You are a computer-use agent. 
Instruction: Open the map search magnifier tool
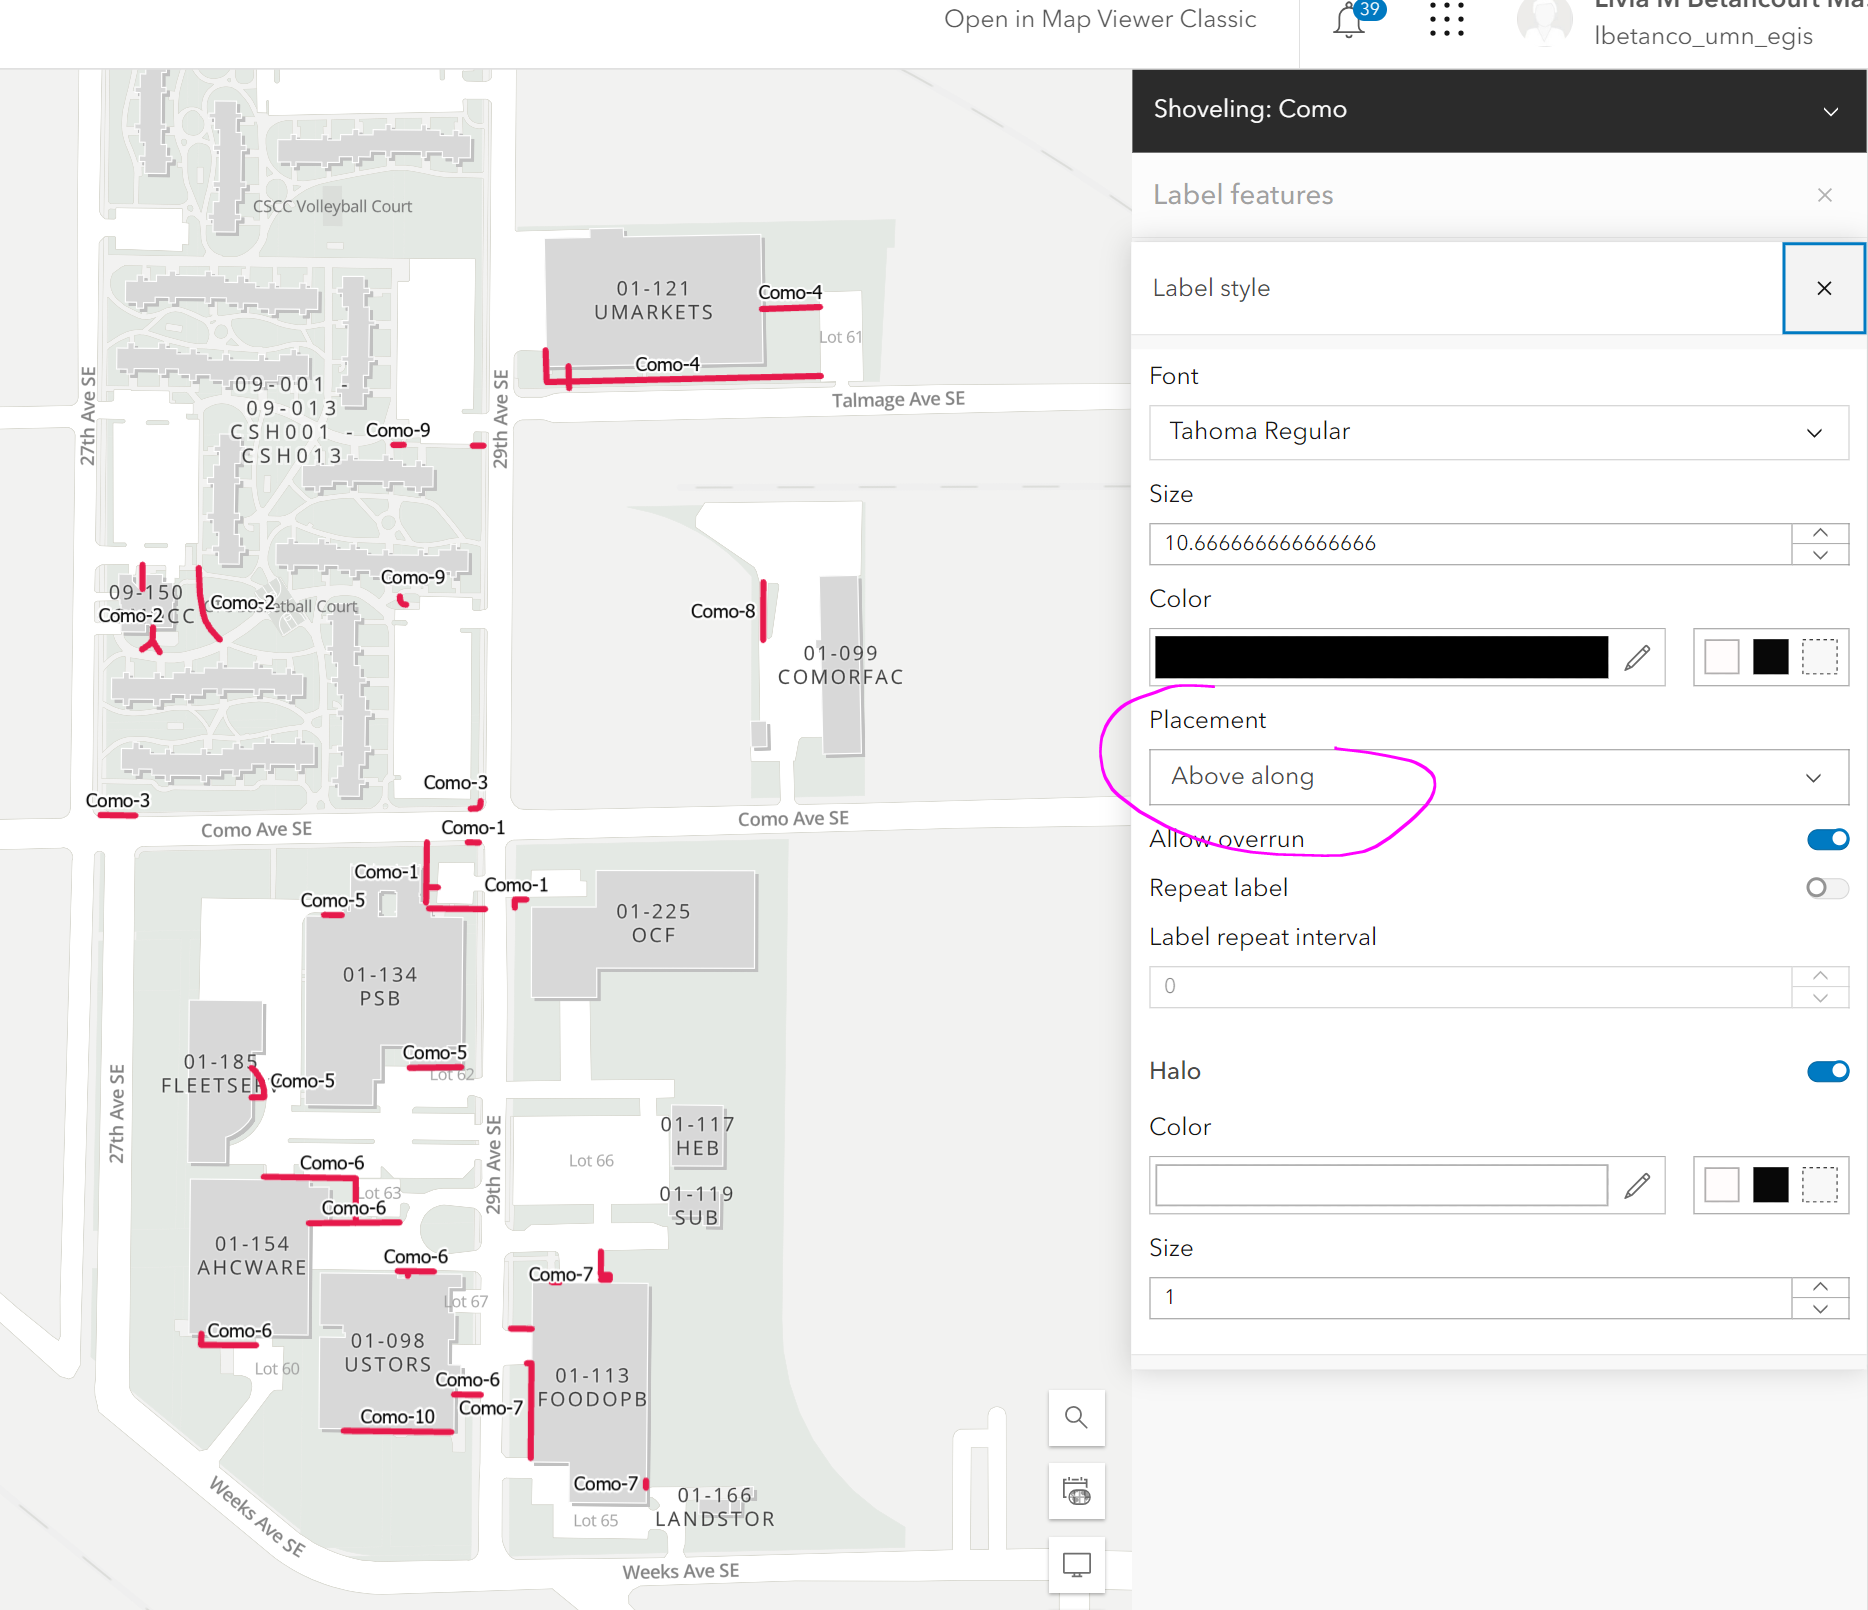coord(1076,1418)
